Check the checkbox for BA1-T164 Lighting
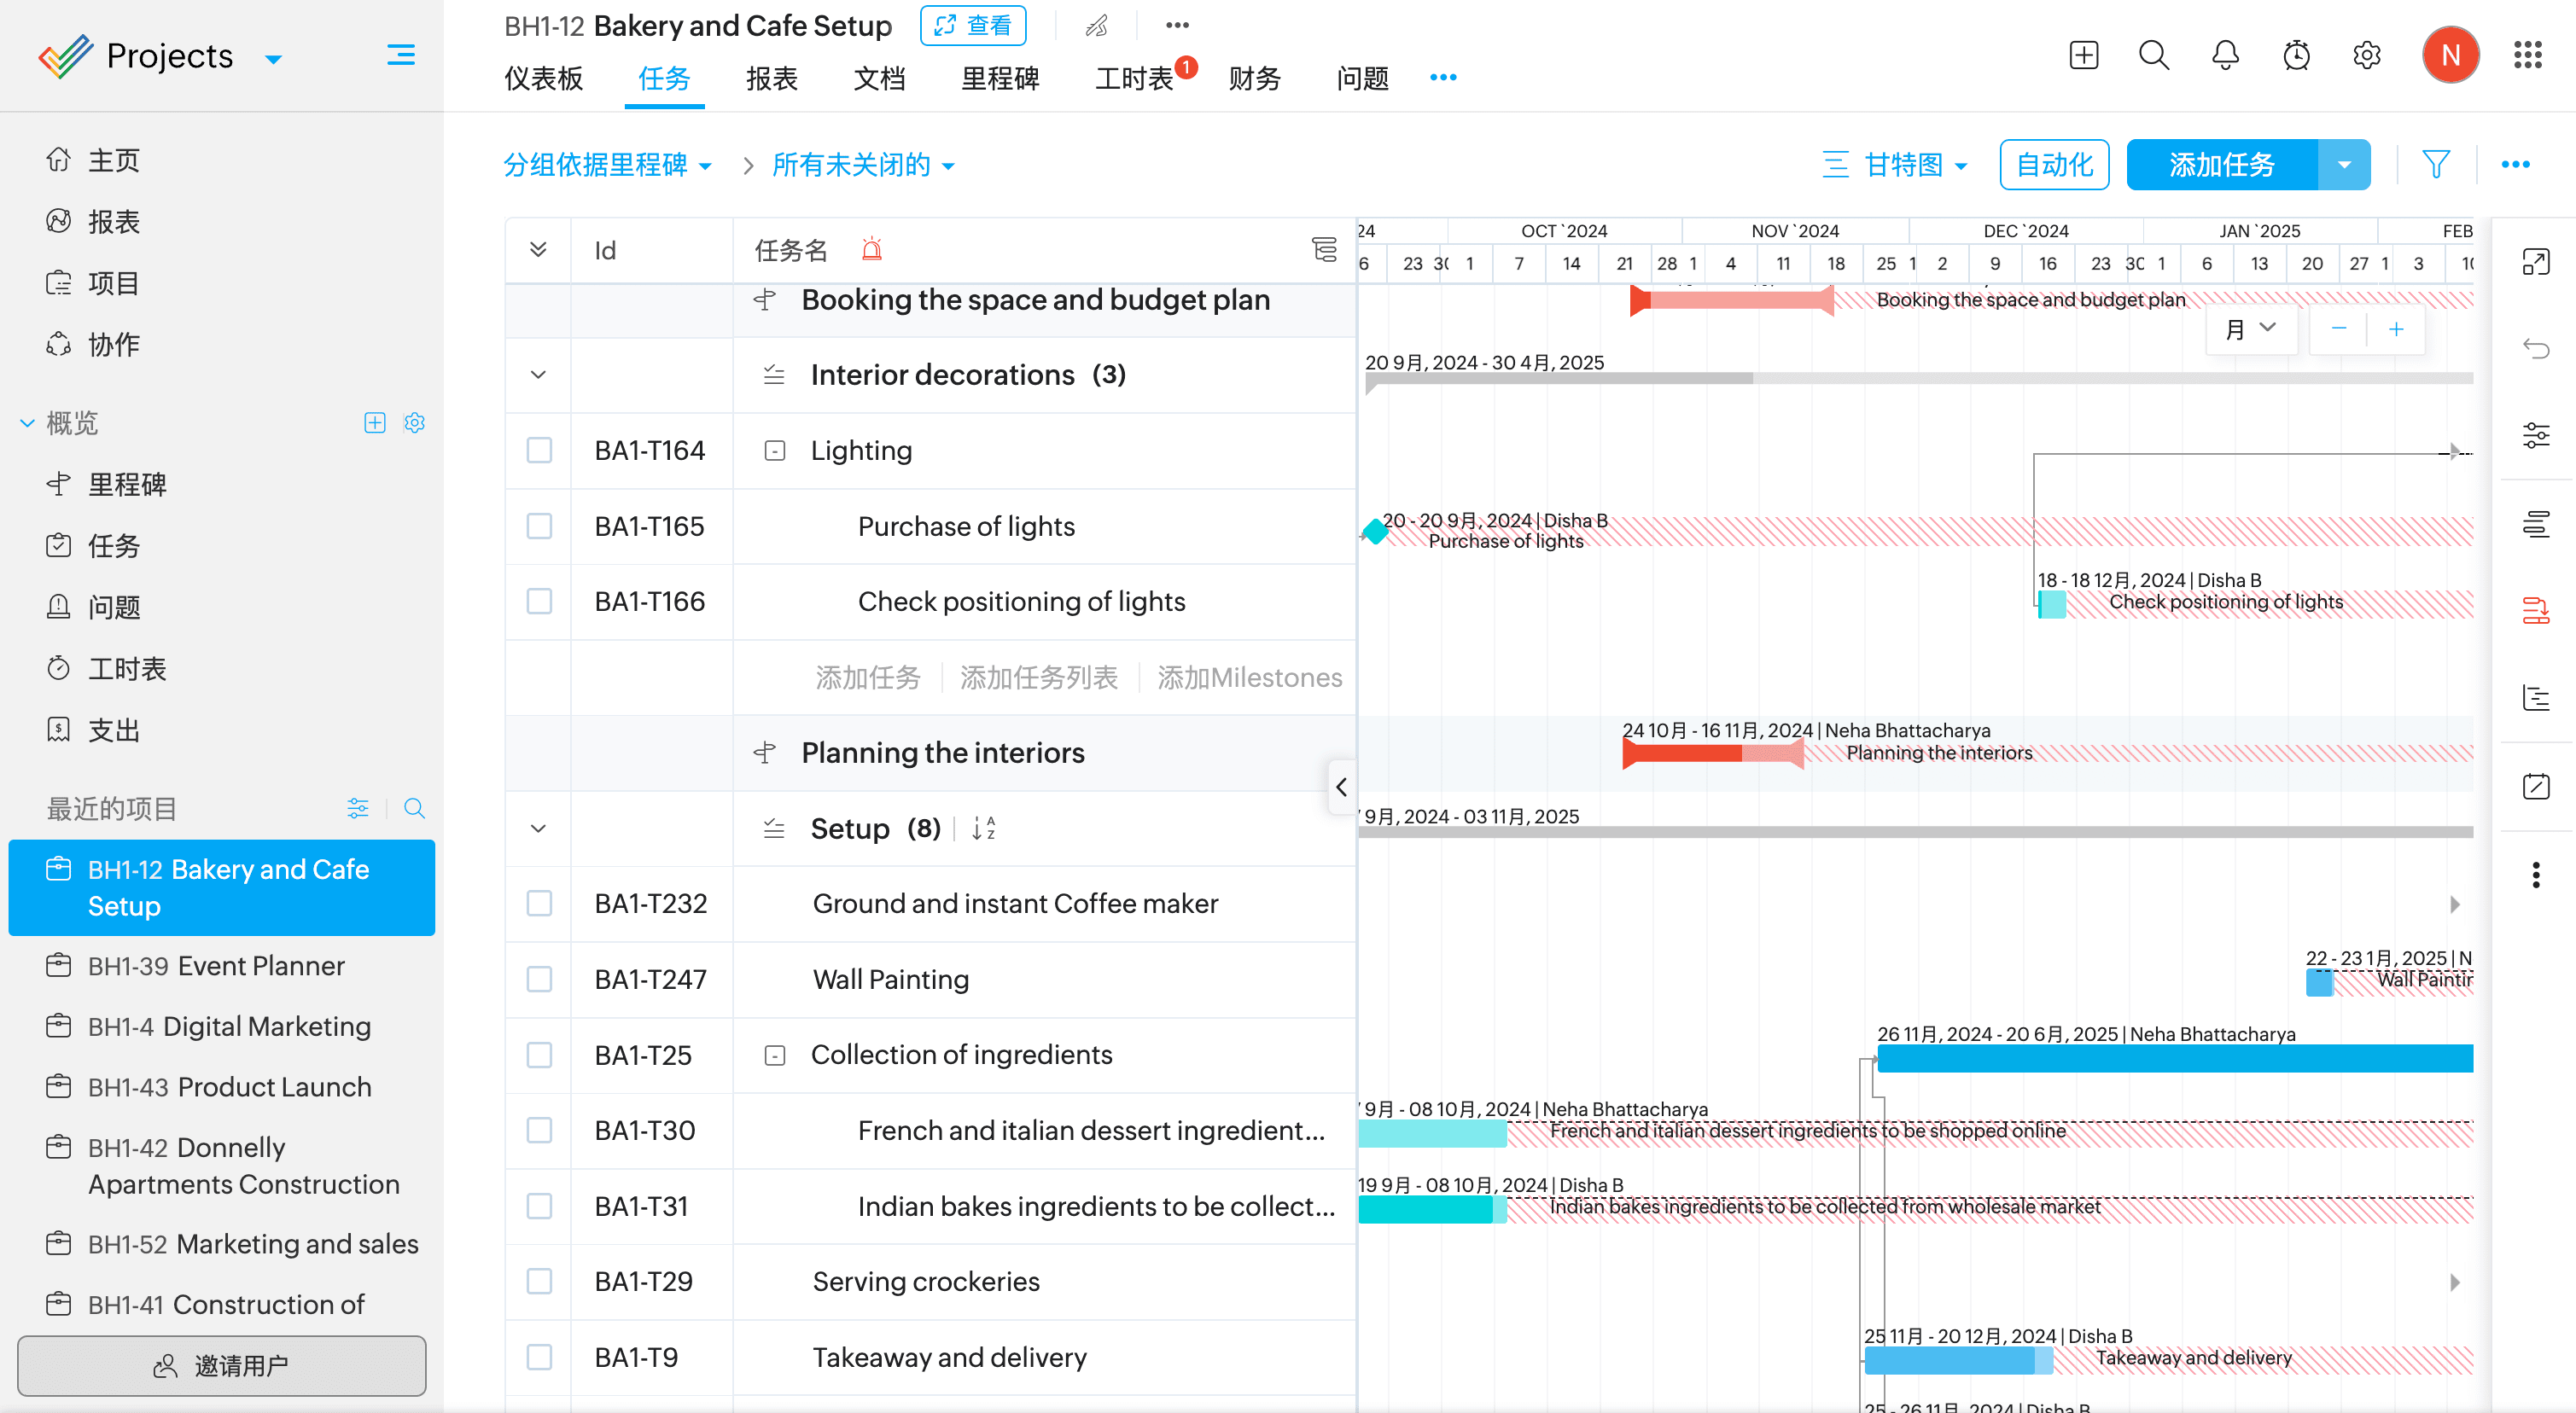2576x1413 pixels. (539, 450)
